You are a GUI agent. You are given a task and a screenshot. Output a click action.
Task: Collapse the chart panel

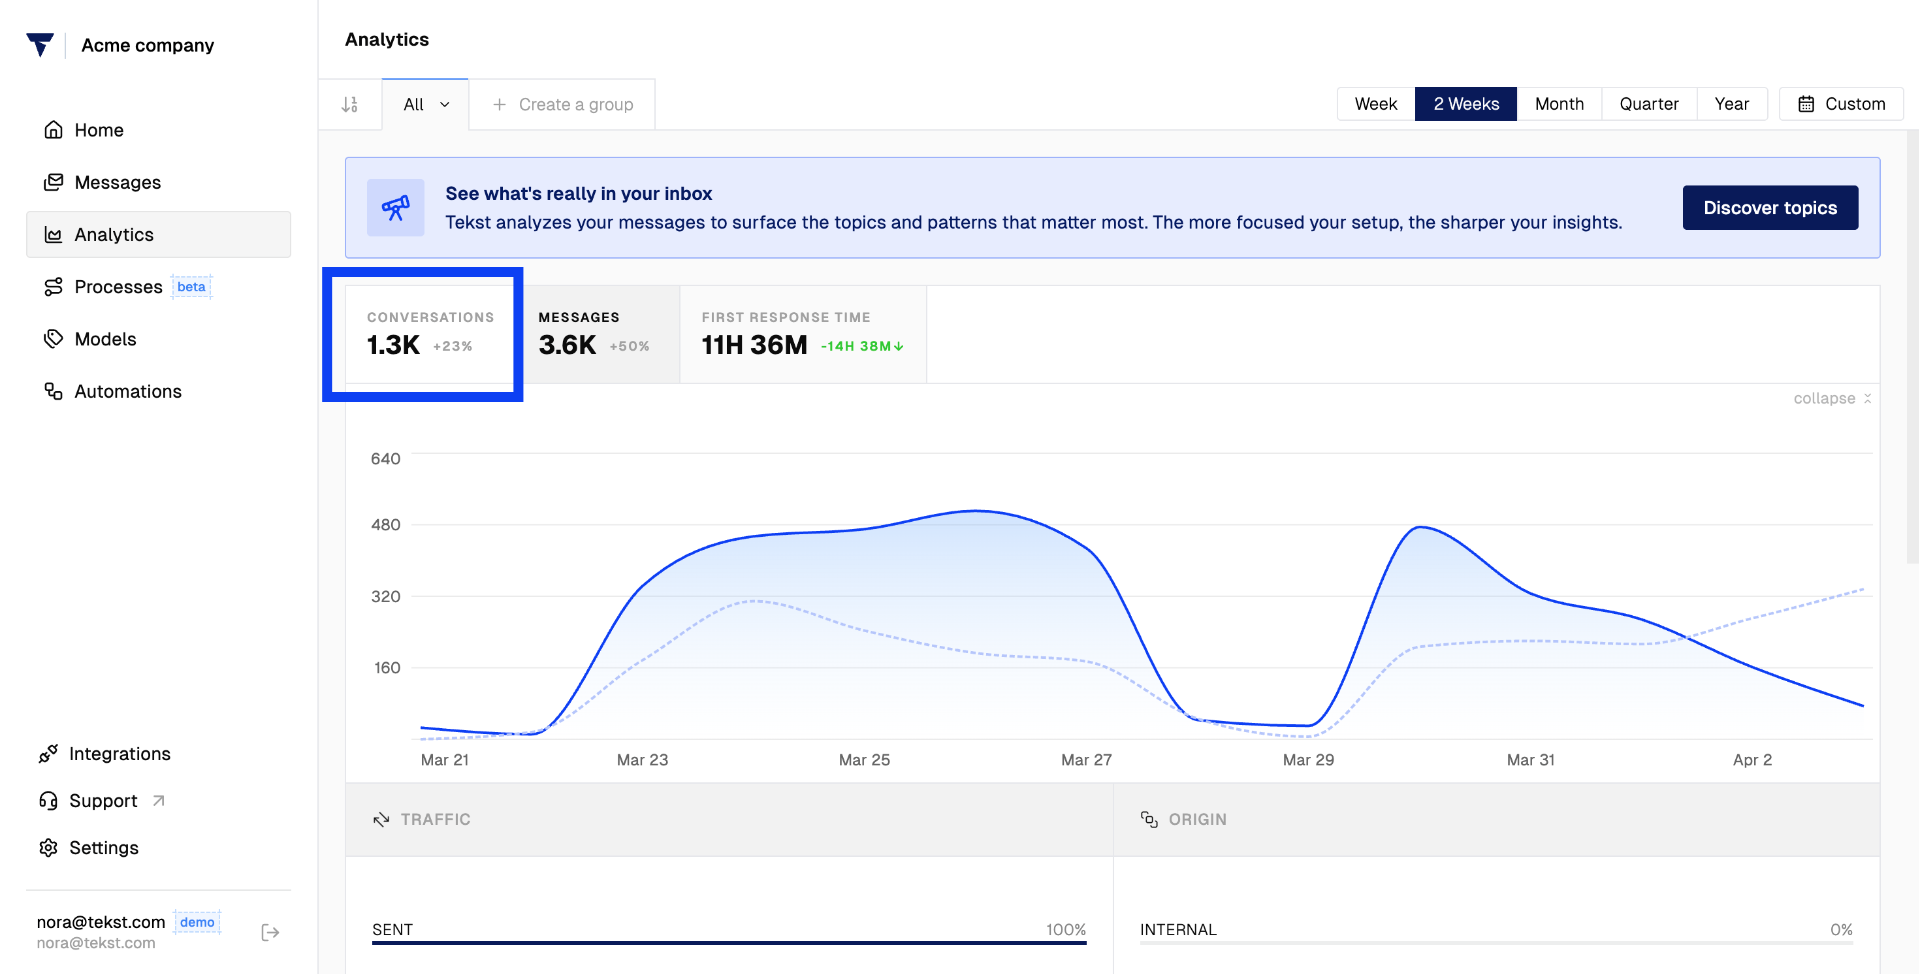coord(1832,398)
